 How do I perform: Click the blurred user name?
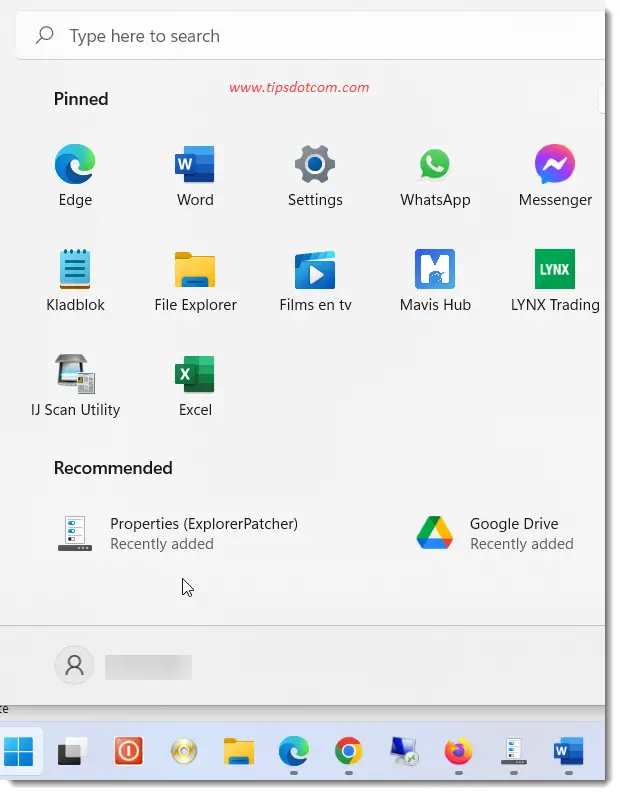(x=149, y=667)
